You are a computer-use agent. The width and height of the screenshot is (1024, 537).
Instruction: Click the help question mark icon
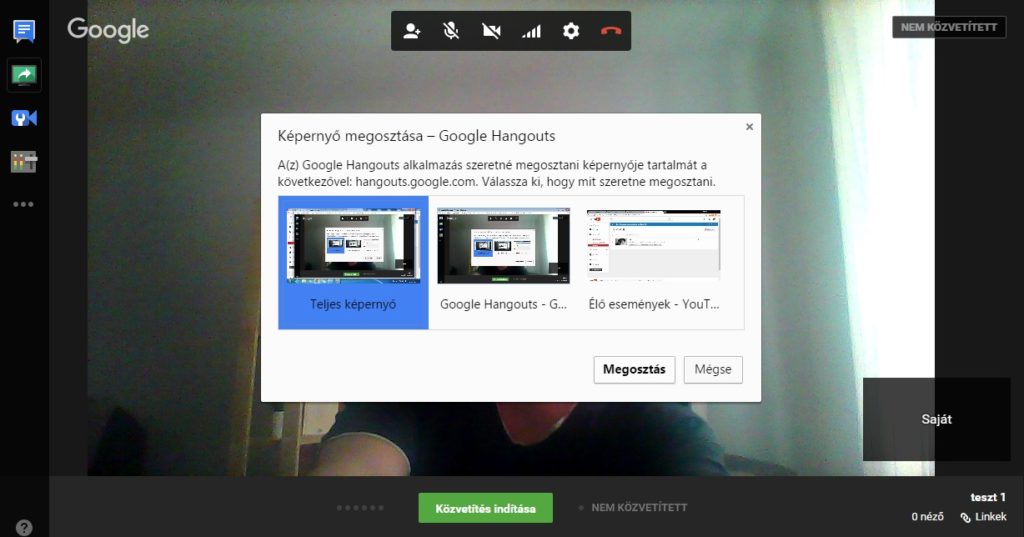(24, 527)
